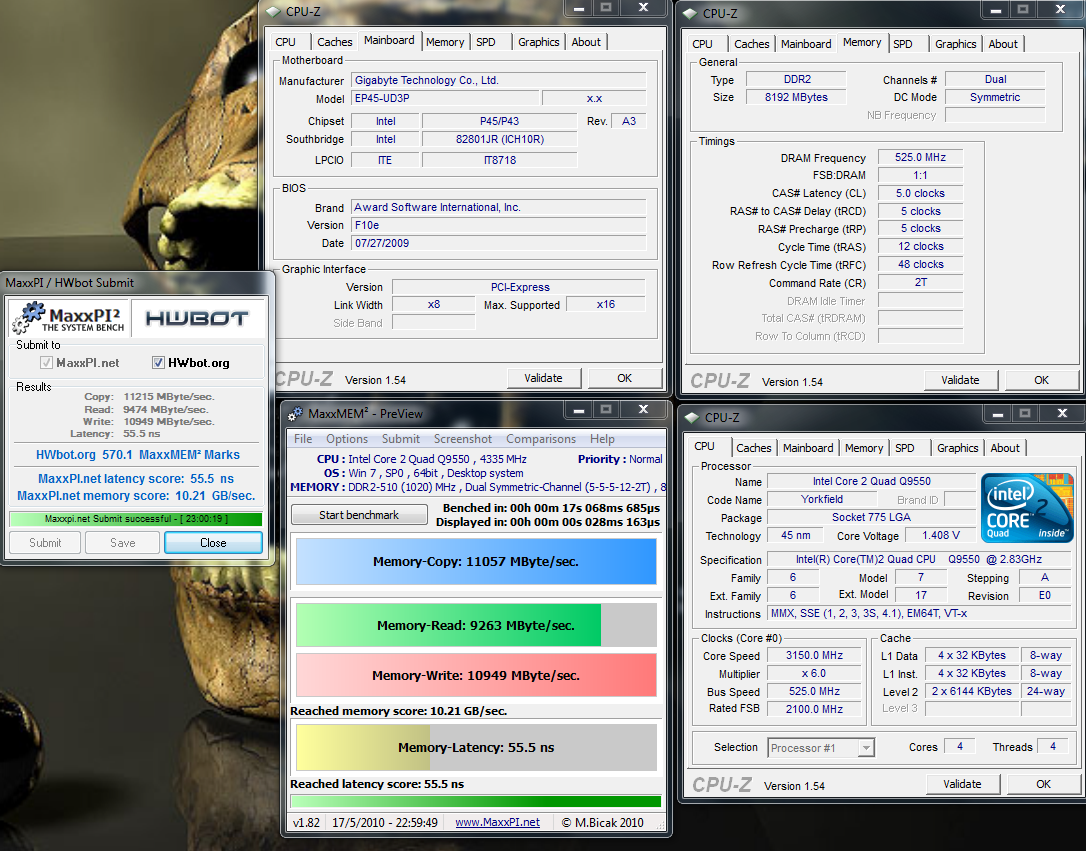Screen dimensions: 1086x851
Task: Click OK in Mainboard CPU-Z window
Action: click(624, 378)
